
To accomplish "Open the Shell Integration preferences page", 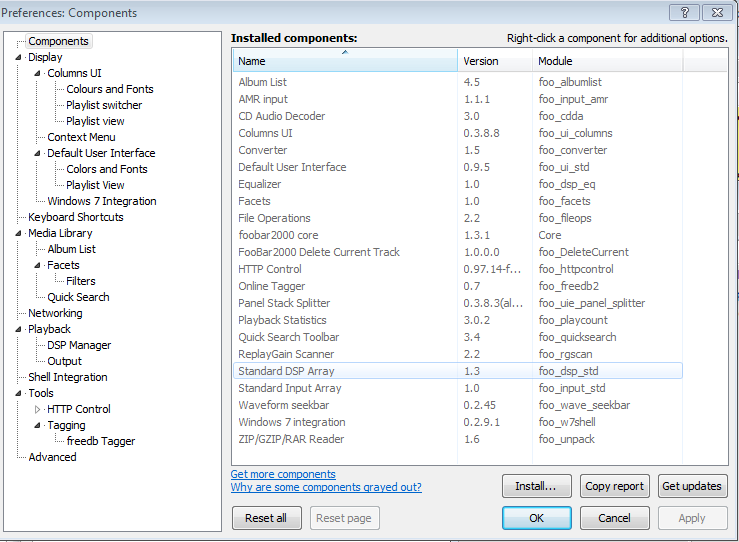I will pyautogui.click(x=68, y=378).
